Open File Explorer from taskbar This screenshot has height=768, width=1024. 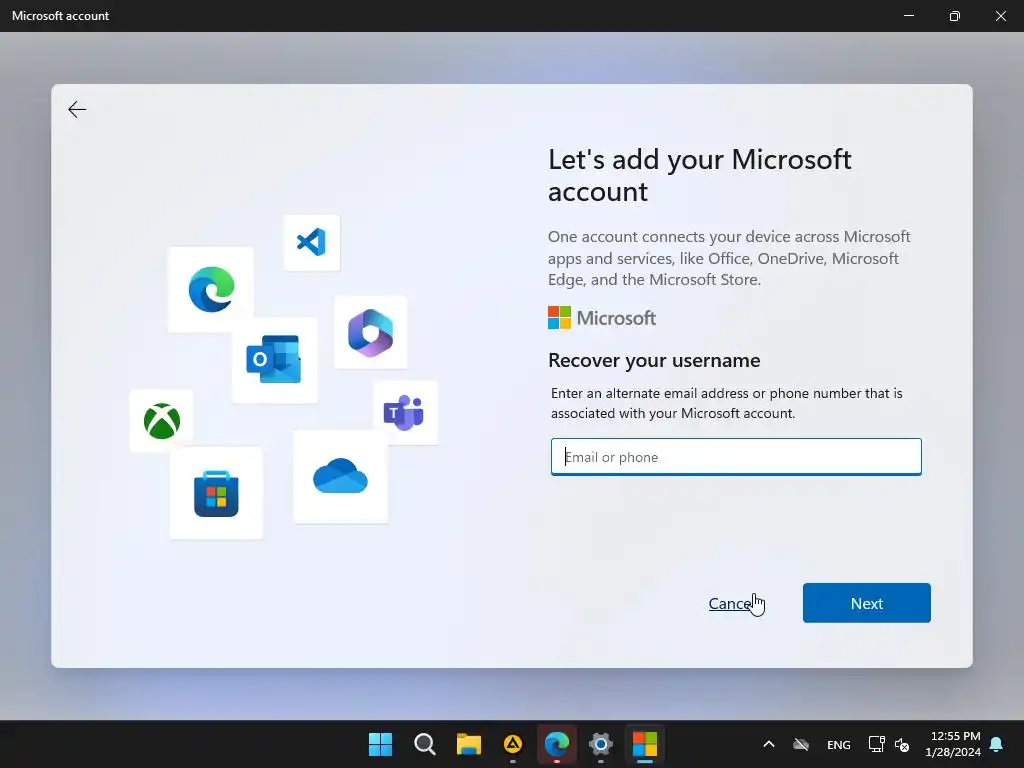point(468,744)
